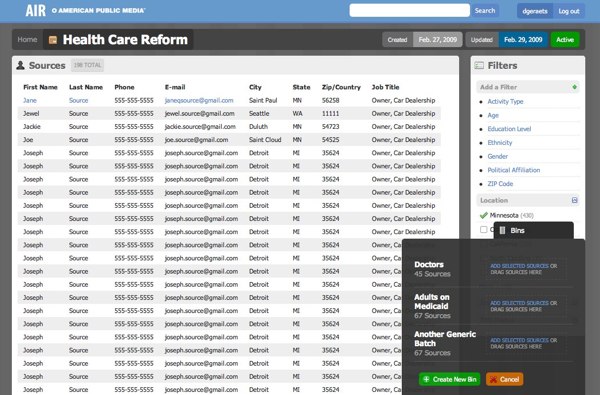Click the green plus icon in Add a Filter

pos(574,87)
